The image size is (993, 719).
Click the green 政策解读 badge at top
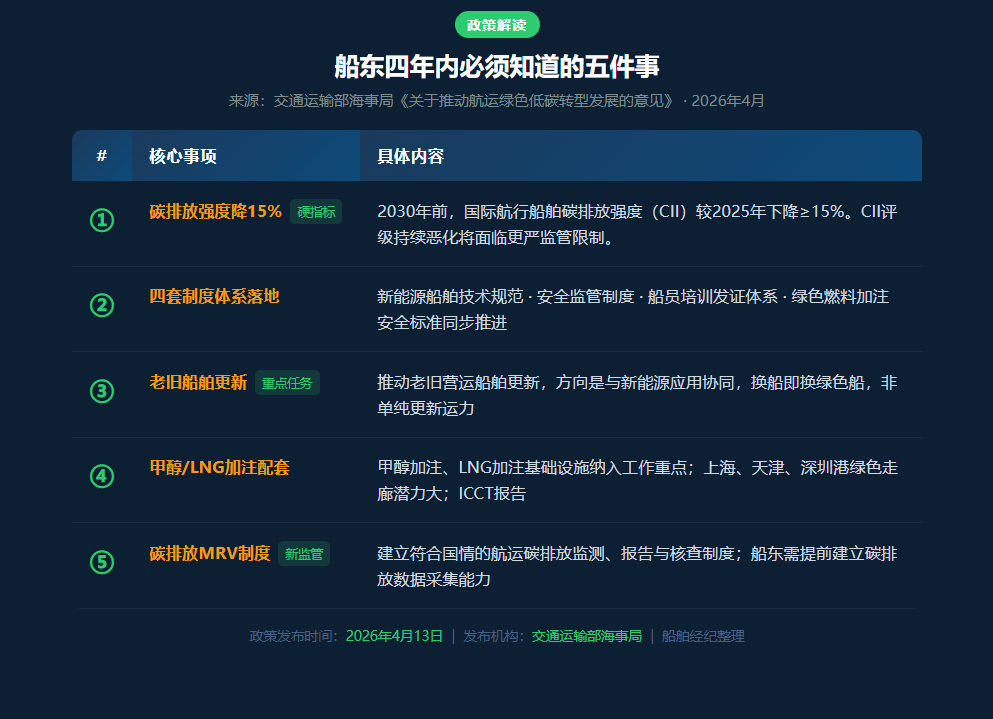(497, 24)
